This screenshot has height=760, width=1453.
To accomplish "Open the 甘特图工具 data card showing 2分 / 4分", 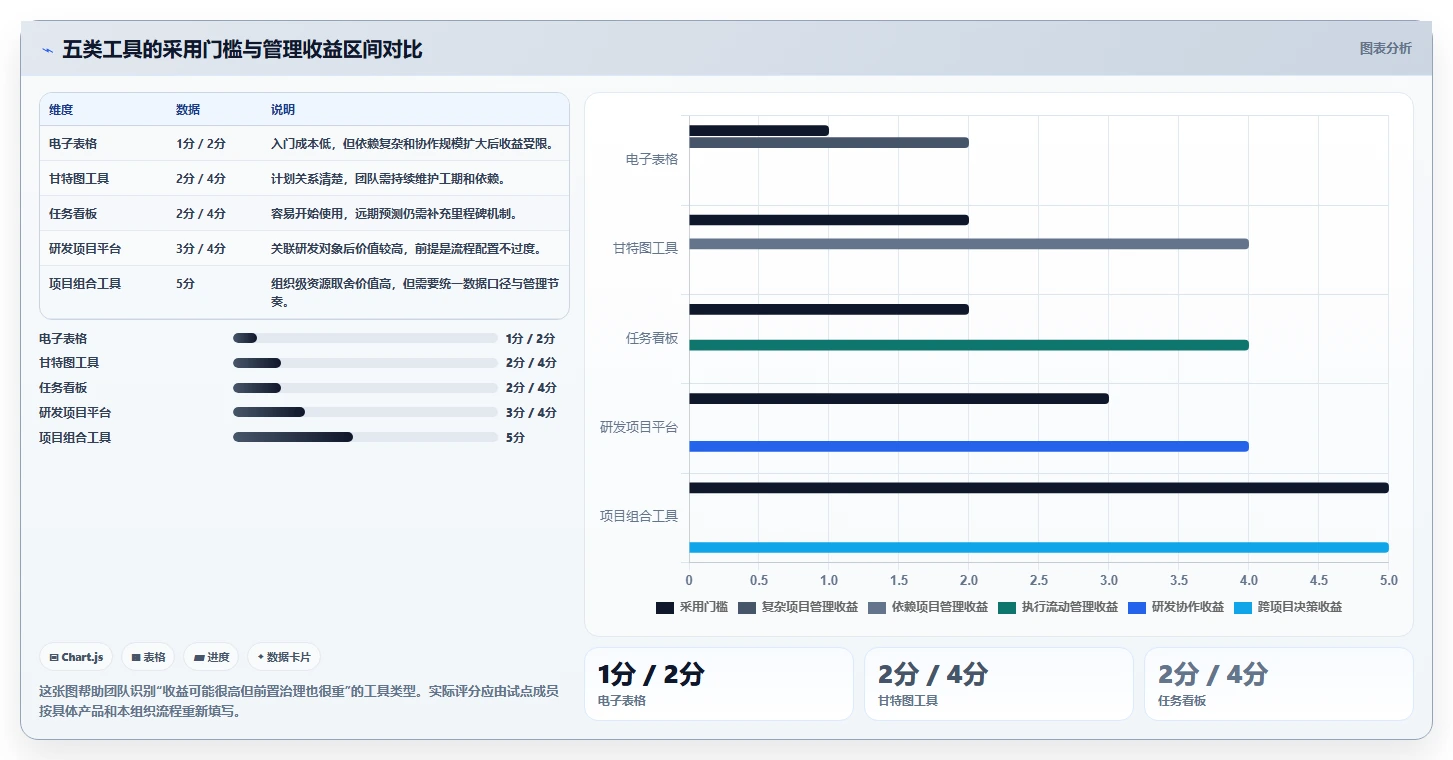I will click(999, 684).
